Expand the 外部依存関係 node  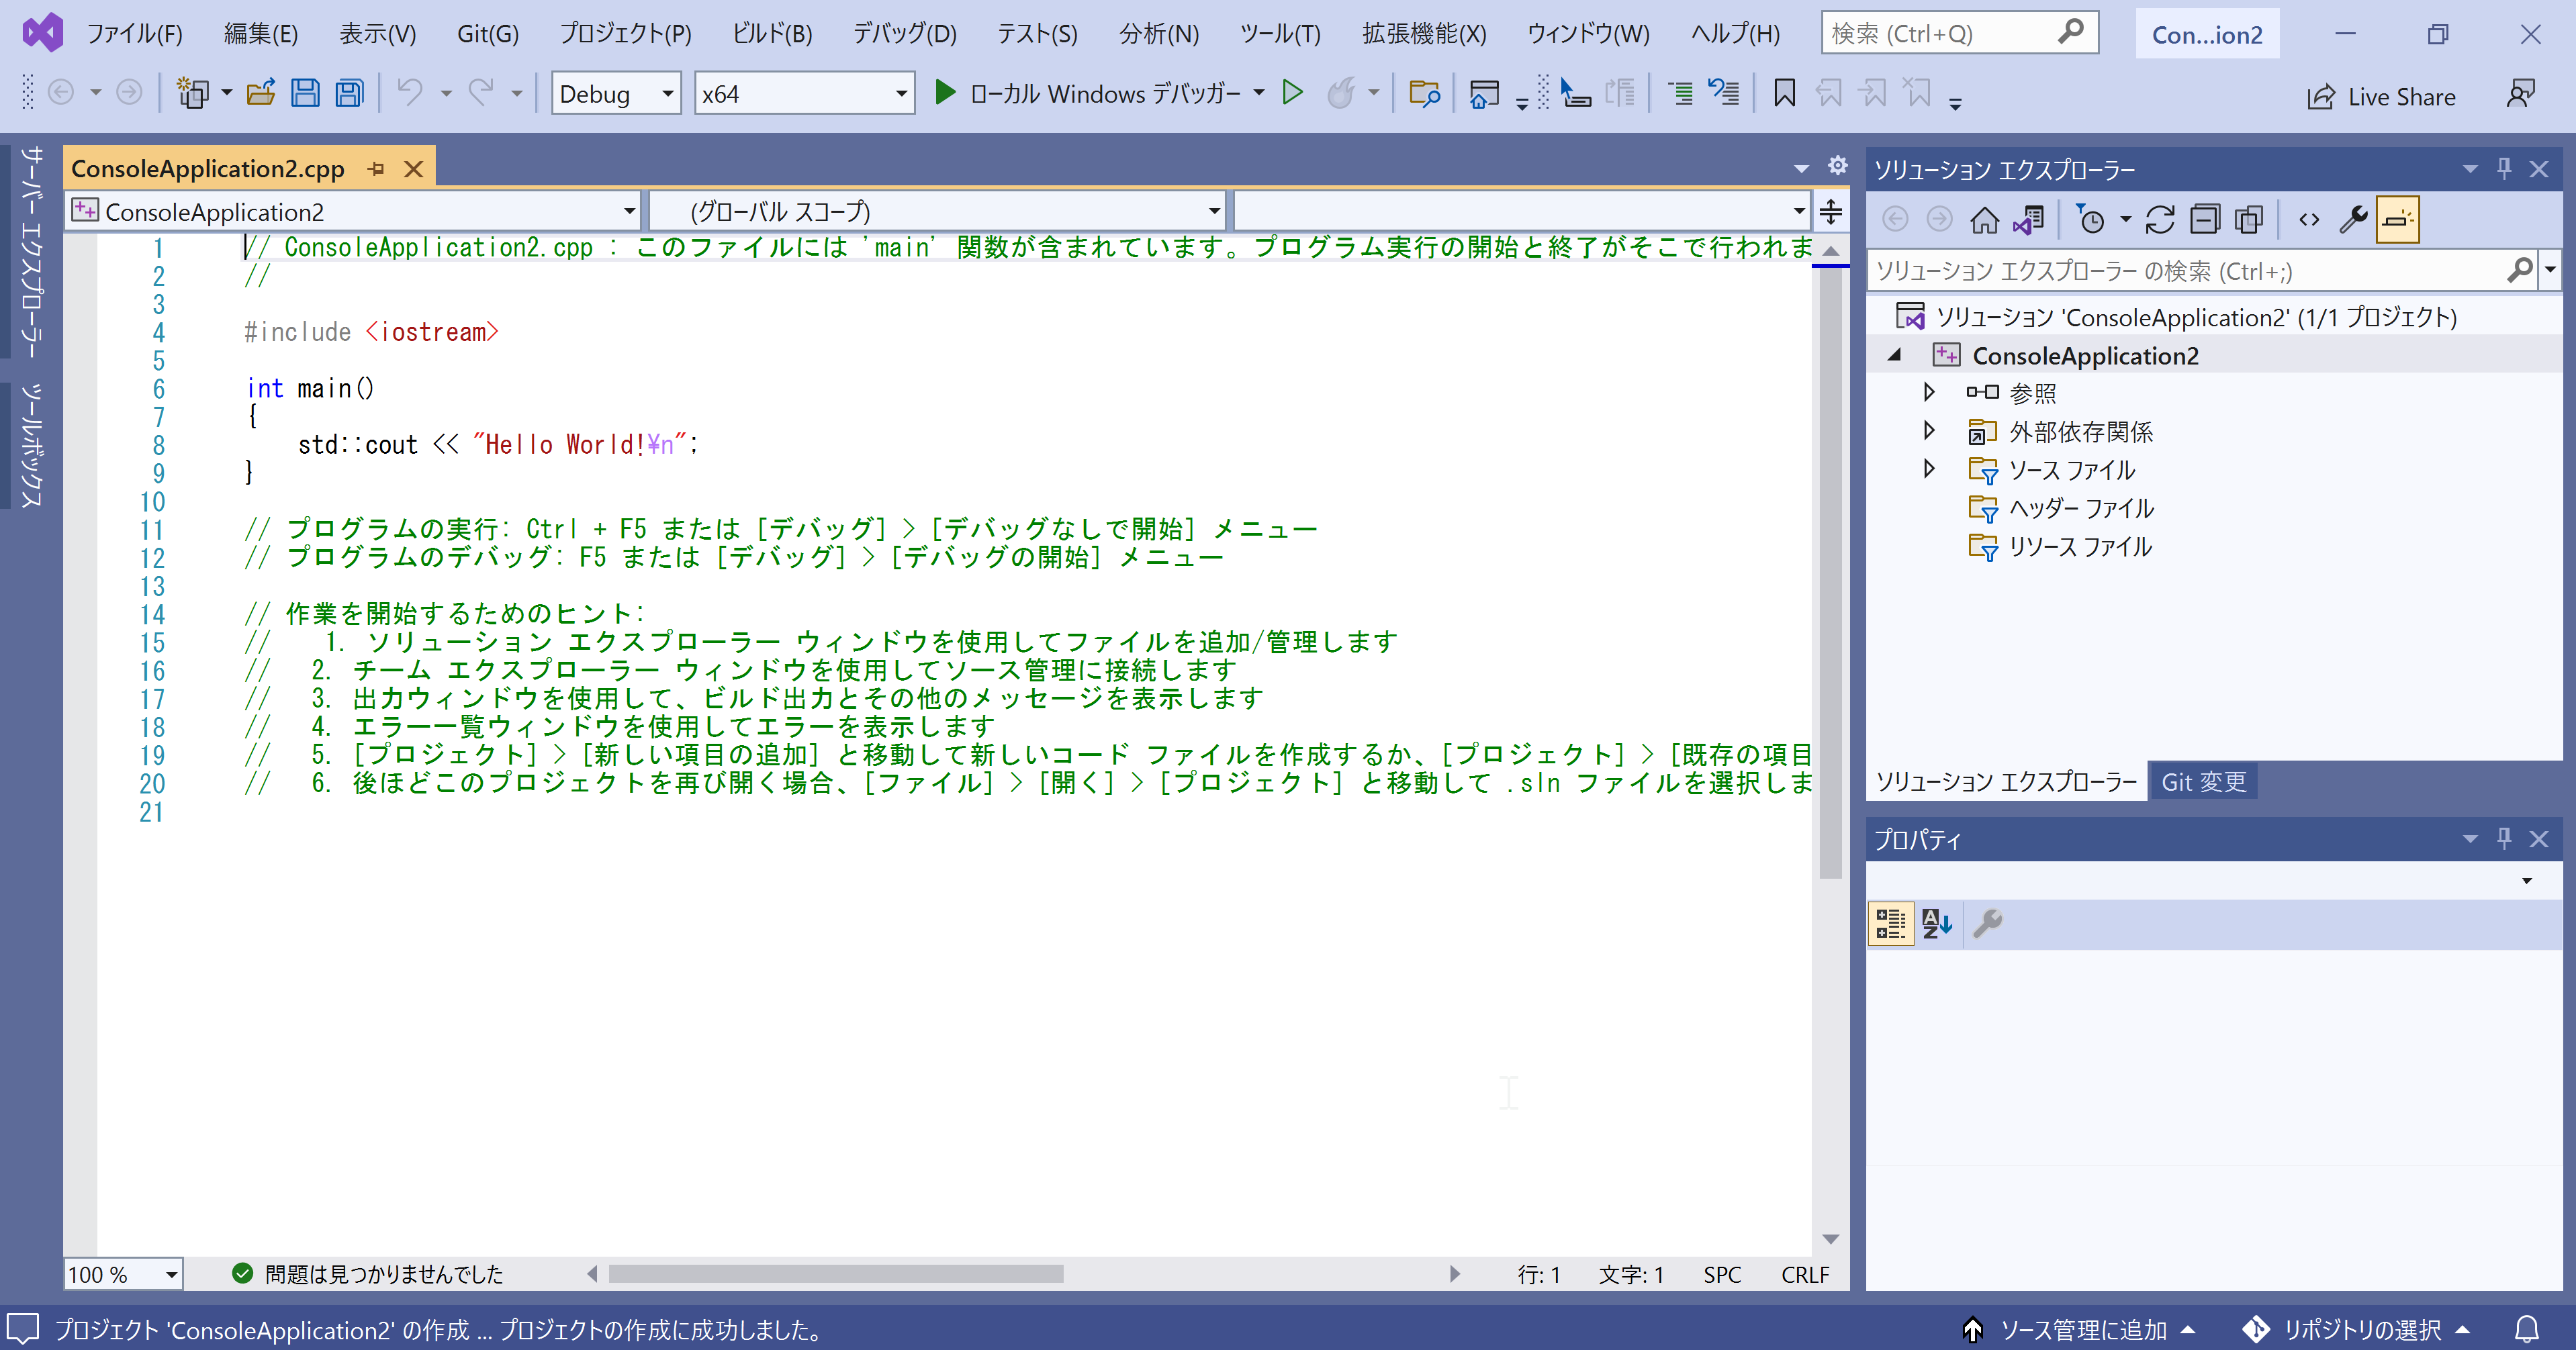pyautogui.click(x=1929, y=430)
